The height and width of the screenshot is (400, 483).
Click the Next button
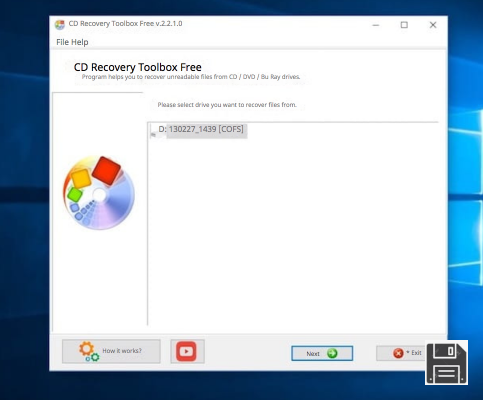[322, 353]
